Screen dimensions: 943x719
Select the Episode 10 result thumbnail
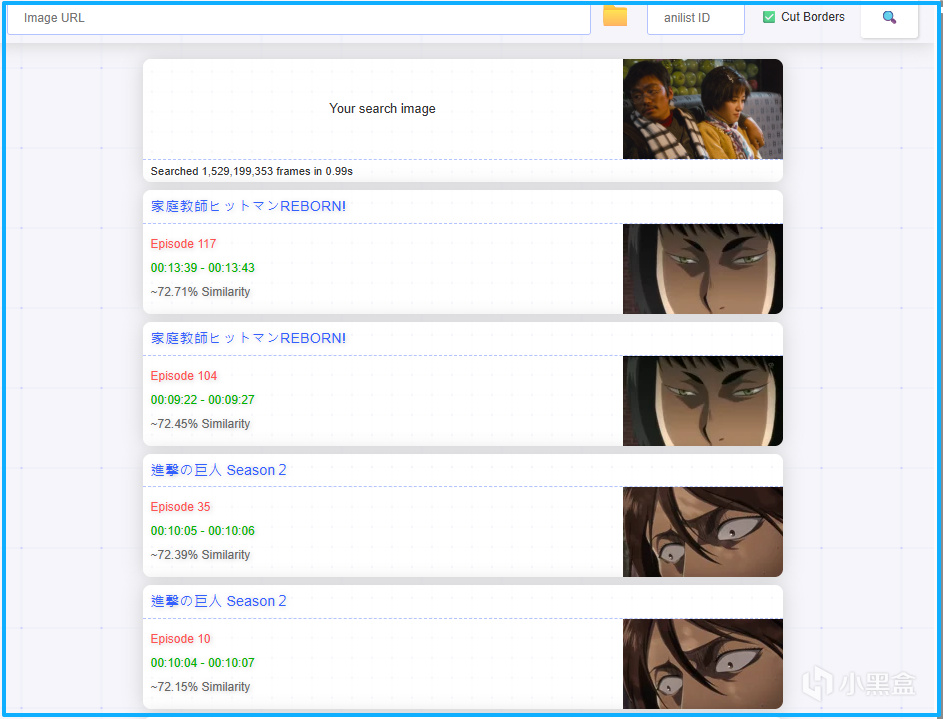pyautogui.click(x=702, y=664)
